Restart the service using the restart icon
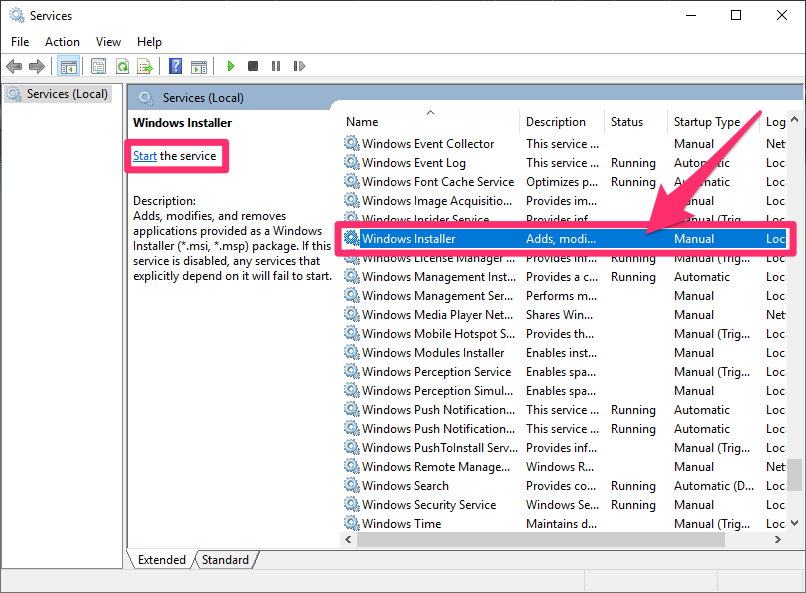The width and height of the screenshot is (806, 593). pyautogui.click(x=300, y=66)
